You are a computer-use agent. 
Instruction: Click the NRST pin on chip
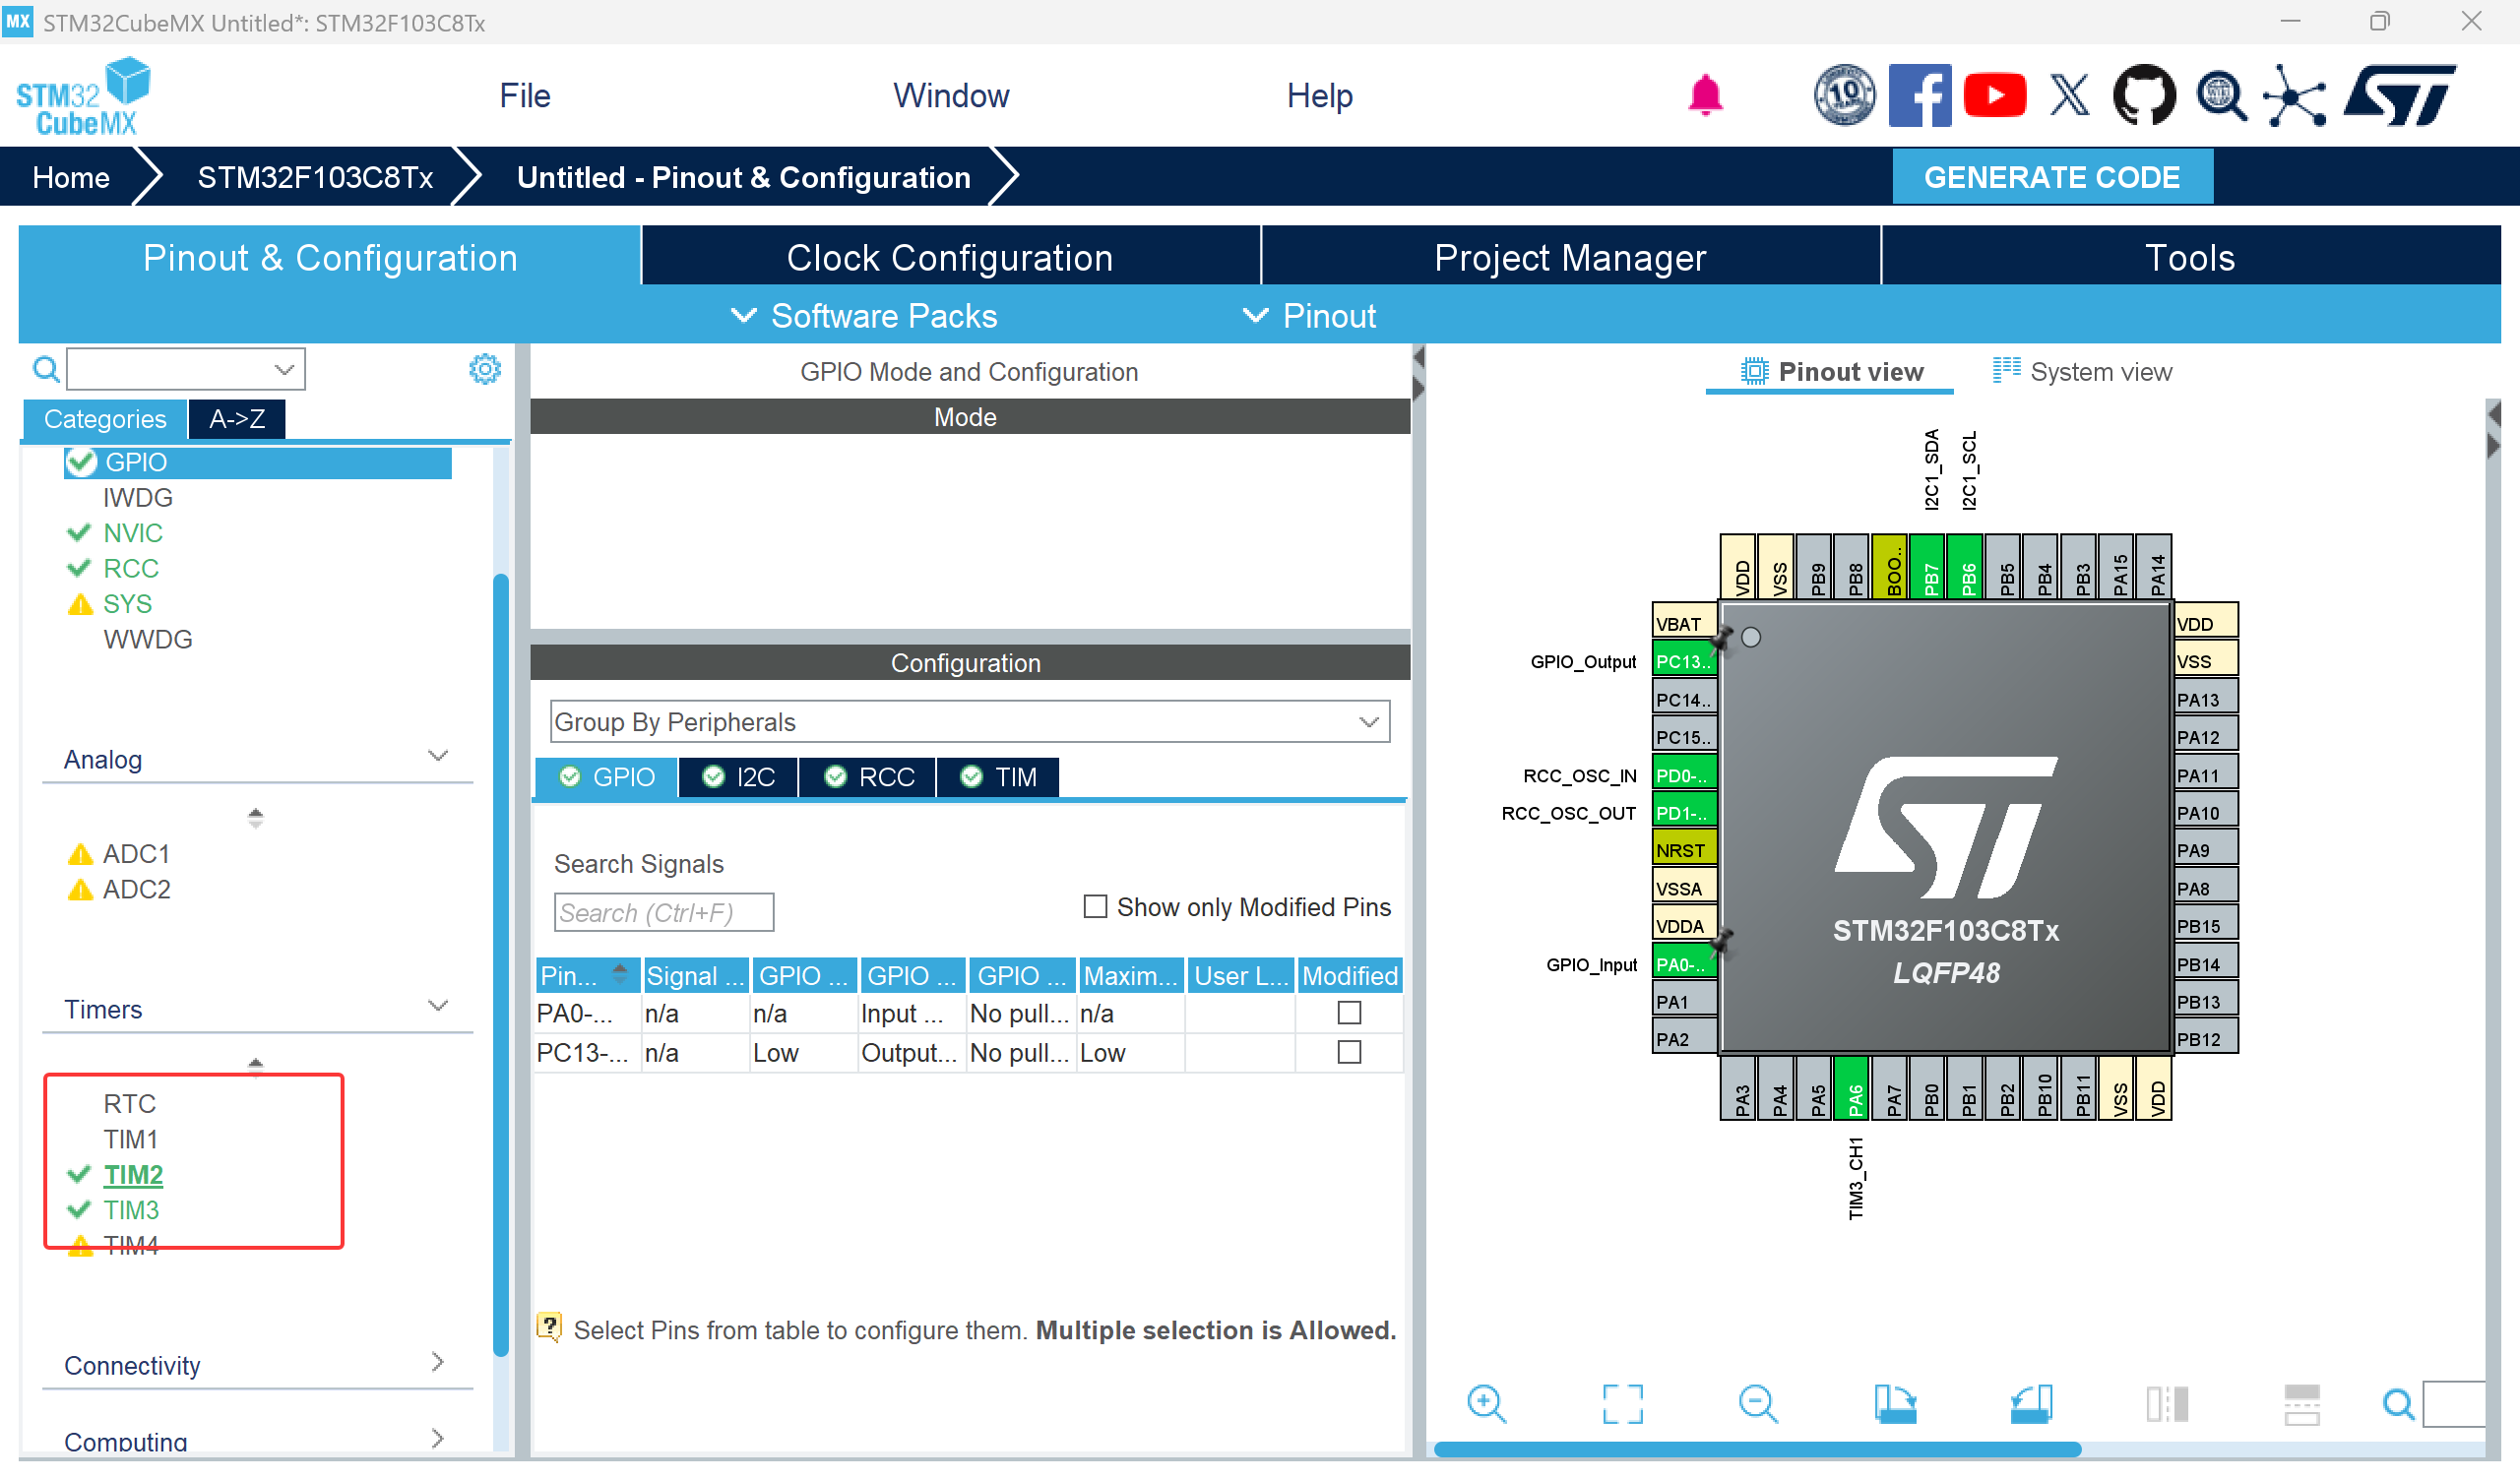pos(1684,850)
